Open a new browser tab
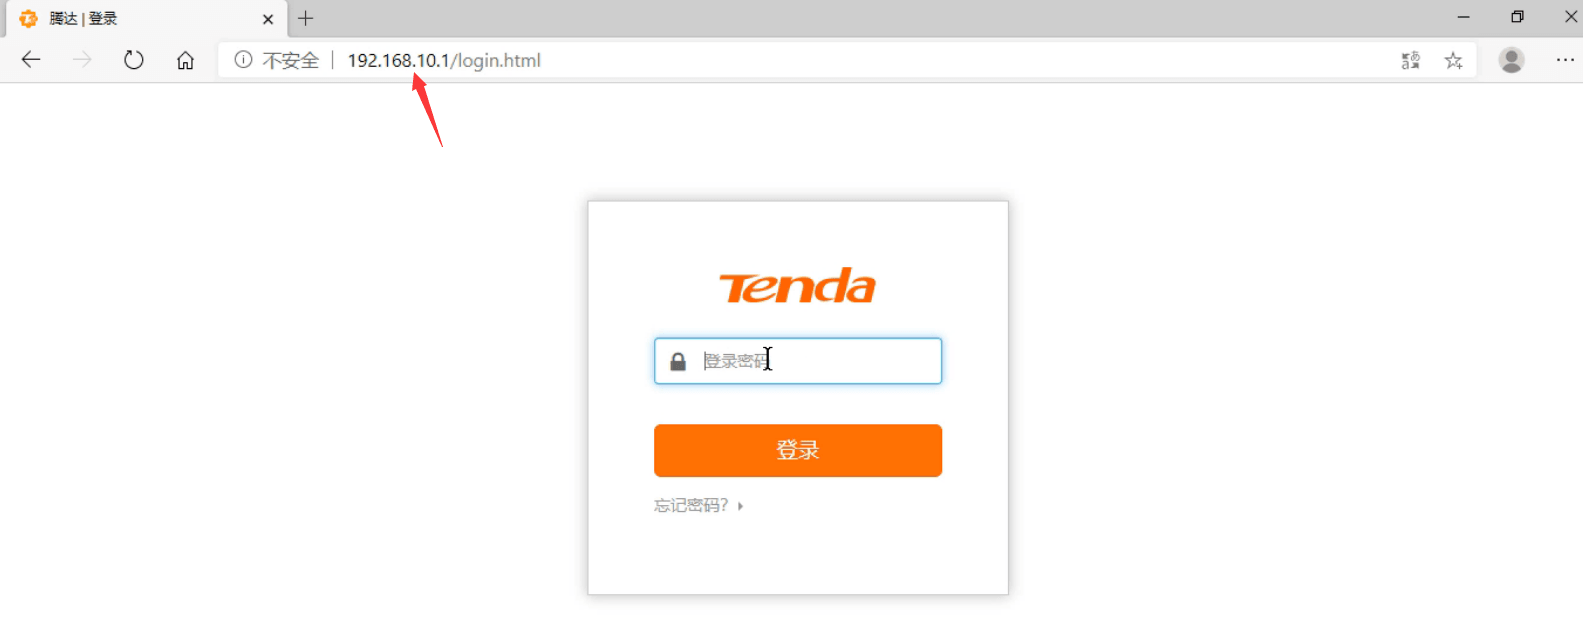1583x642 pixels. pos(306,18)
